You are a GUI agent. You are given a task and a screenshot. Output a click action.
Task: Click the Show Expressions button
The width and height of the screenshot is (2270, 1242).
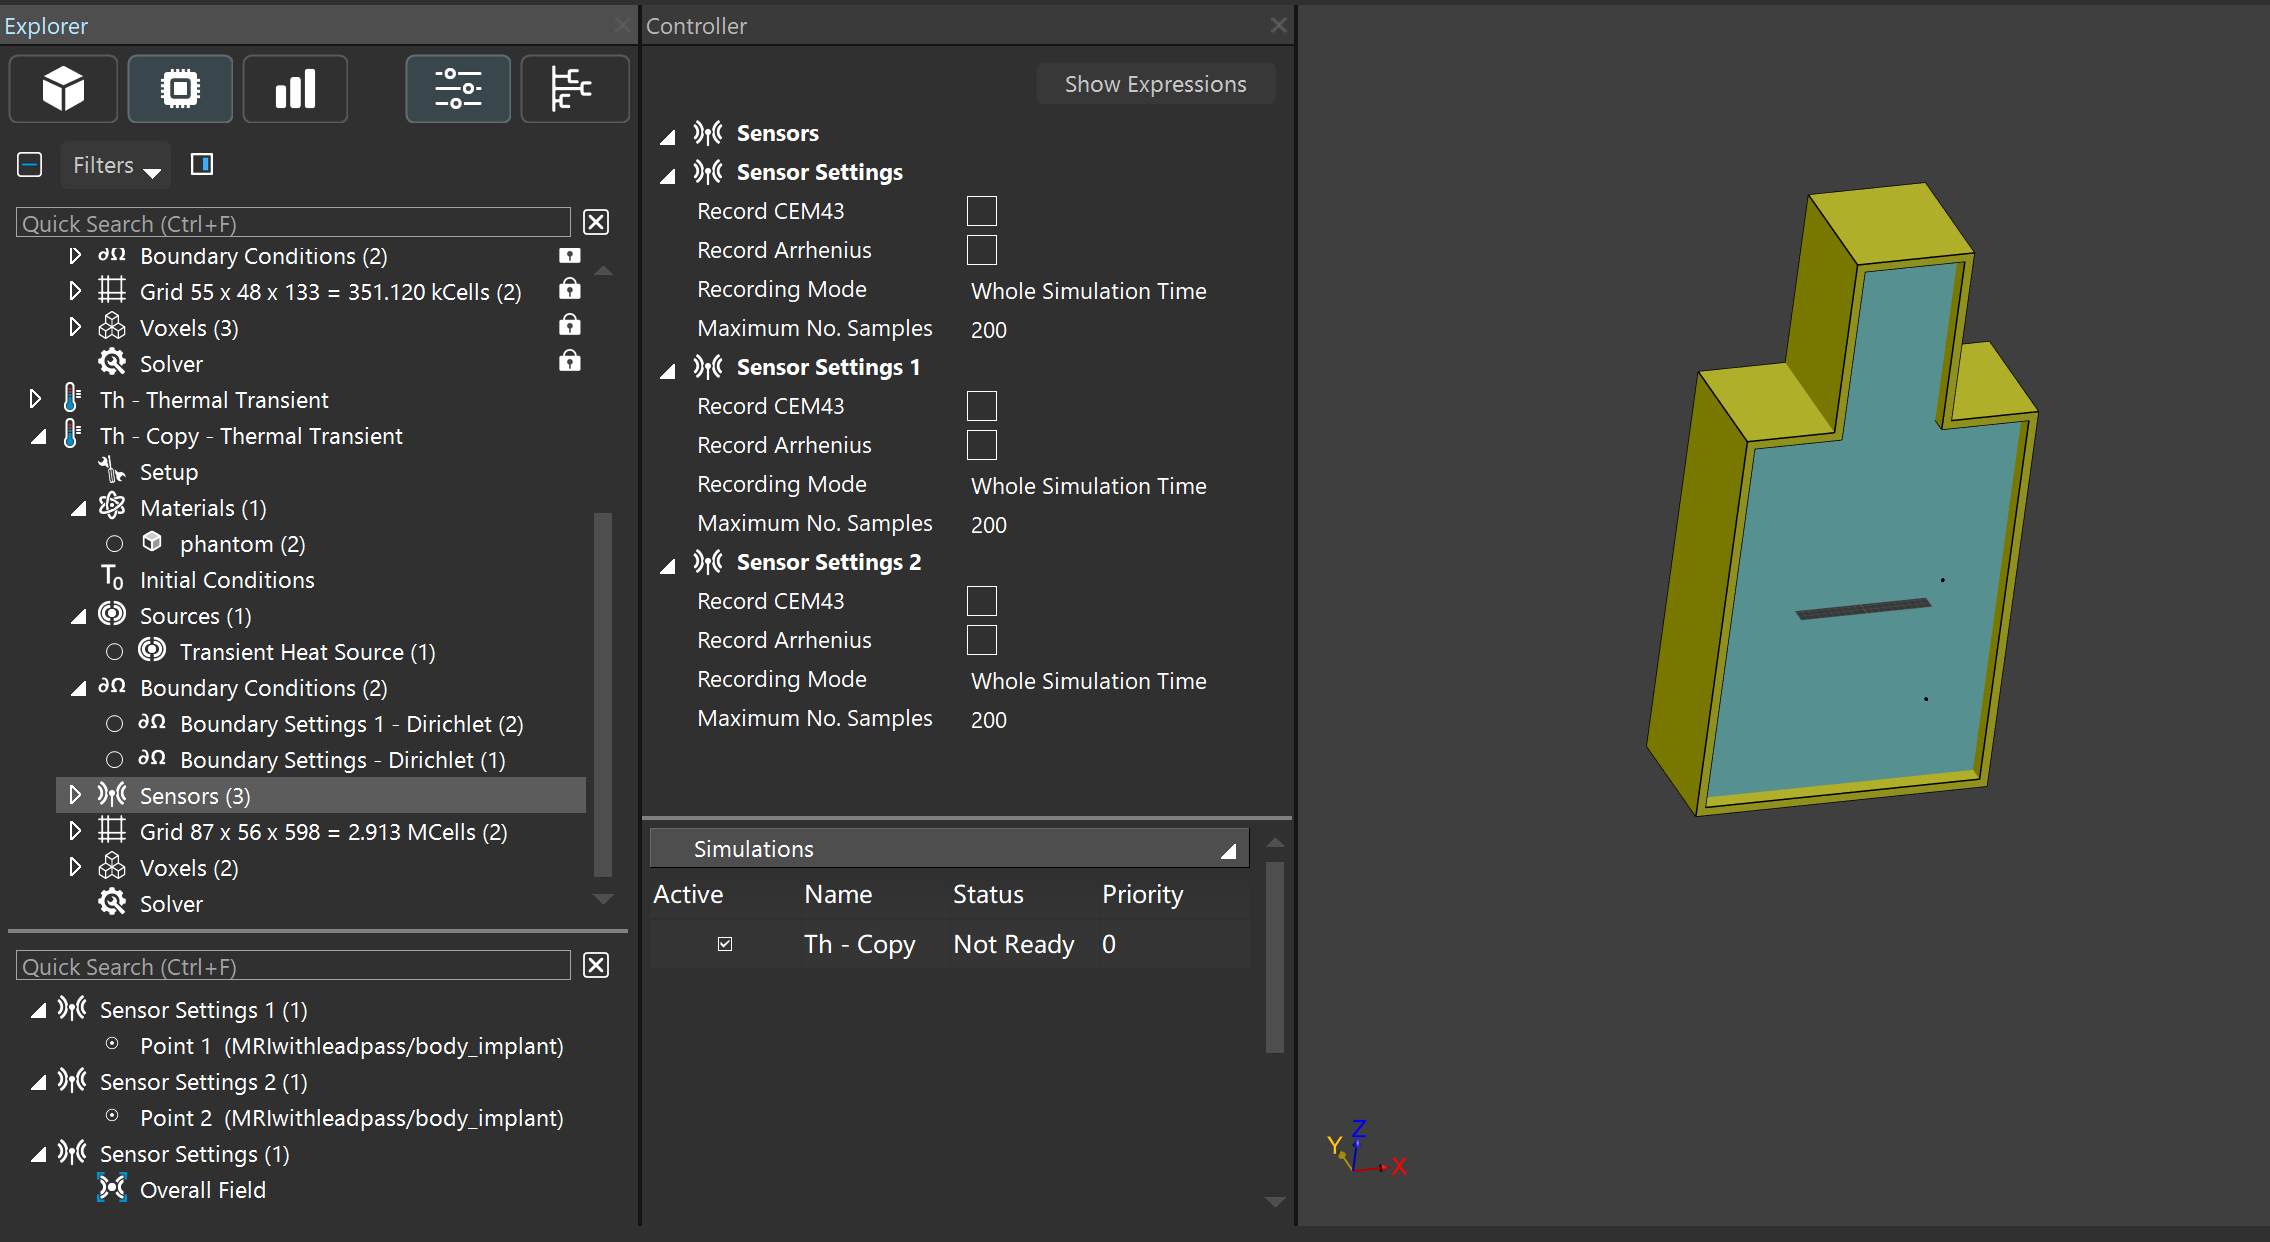pyautogui.click(x=1155, y=84)
